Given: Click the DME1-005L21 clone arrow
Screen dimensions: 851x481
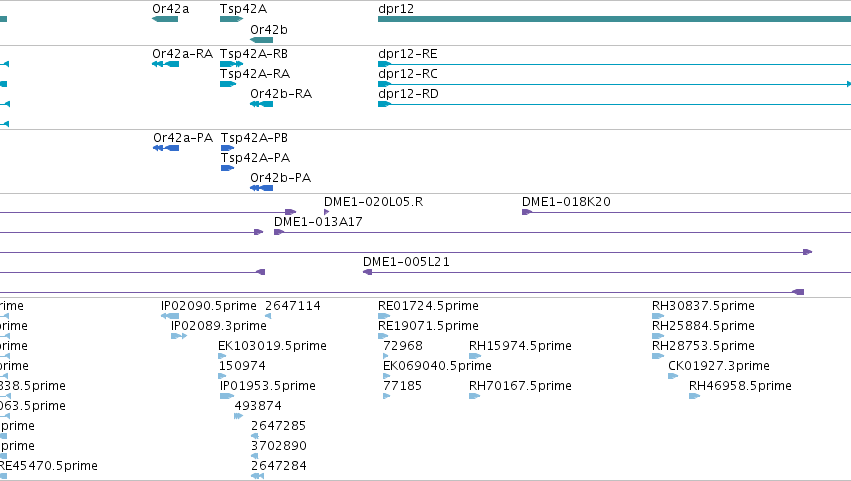Looking at the screenshot, I should 367,272.
